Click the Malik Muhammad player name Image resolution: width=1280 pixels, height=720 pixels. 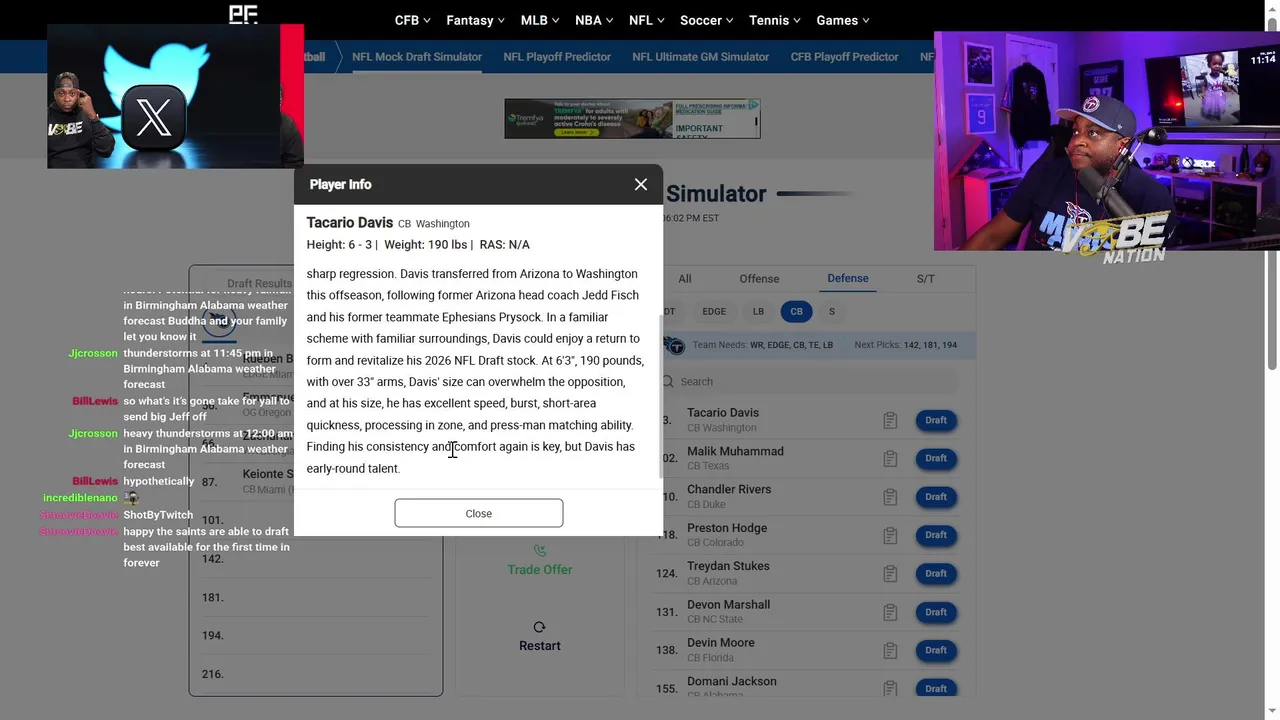tap(735, 451)
